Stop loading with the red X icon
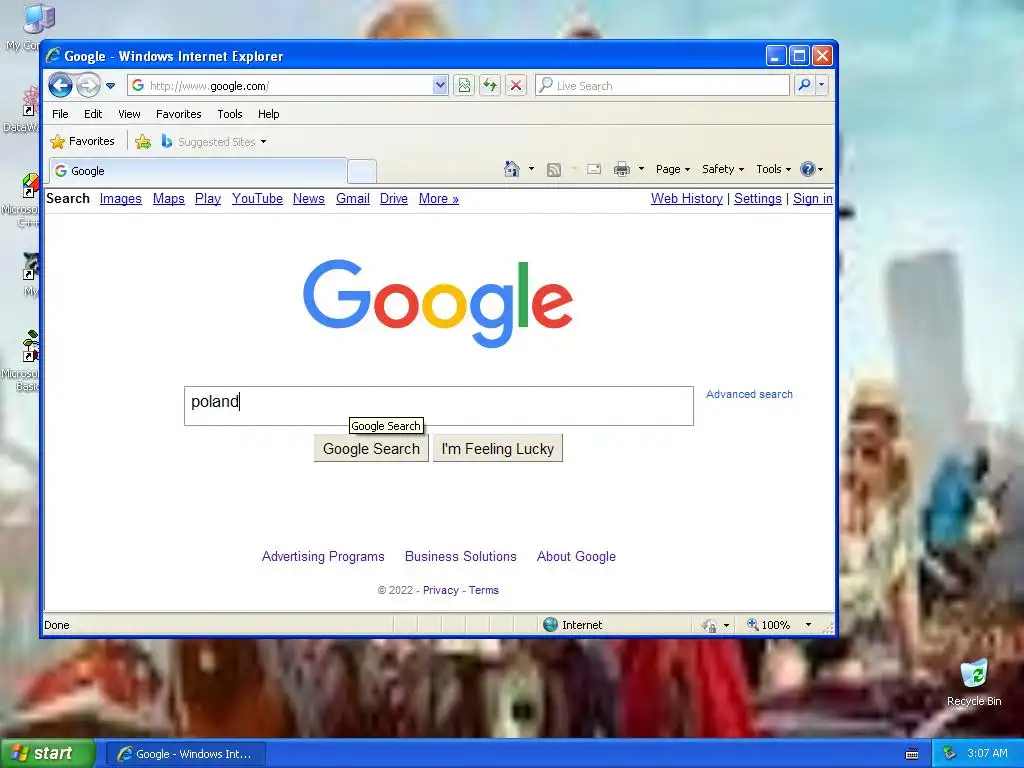Viewport: 1024px width, 768px height. click(516, 86)
